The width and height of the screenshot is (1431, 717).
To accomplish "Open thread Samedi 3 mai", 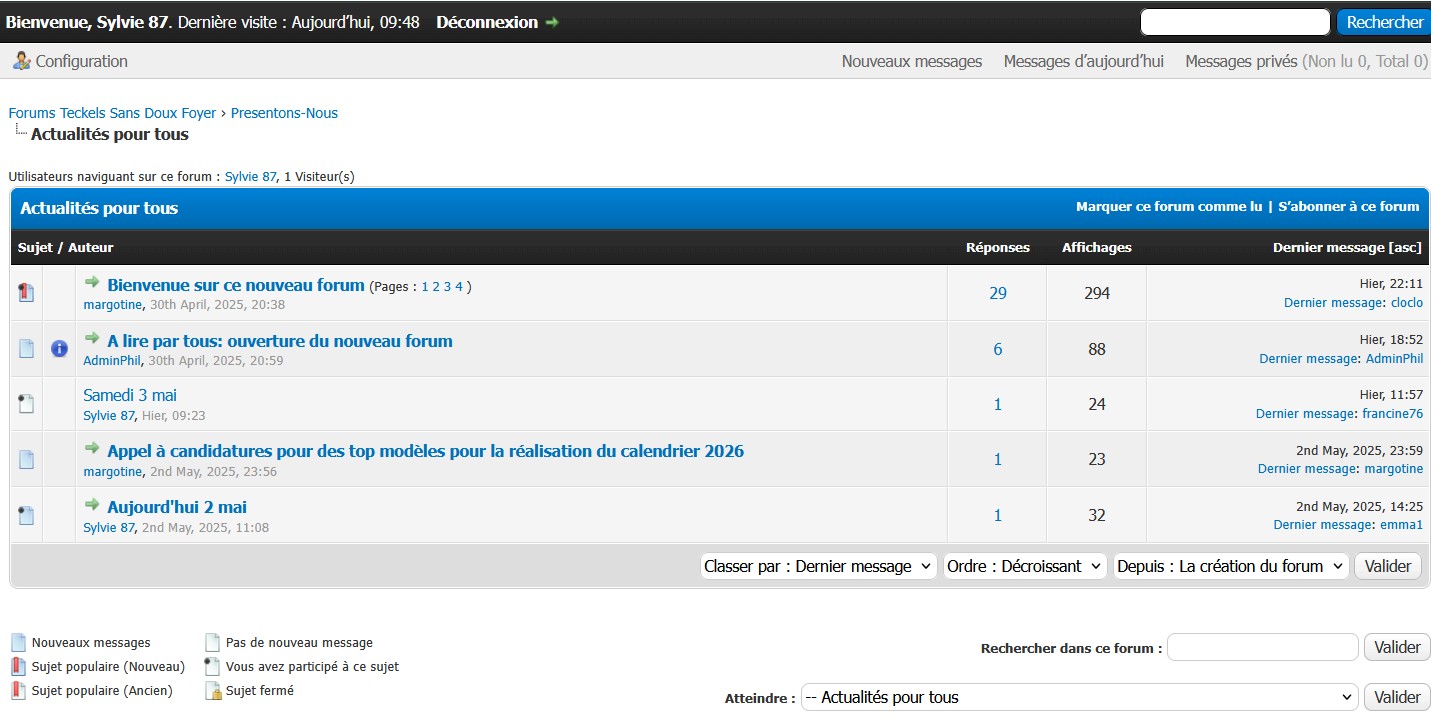I will pos(130,395).
